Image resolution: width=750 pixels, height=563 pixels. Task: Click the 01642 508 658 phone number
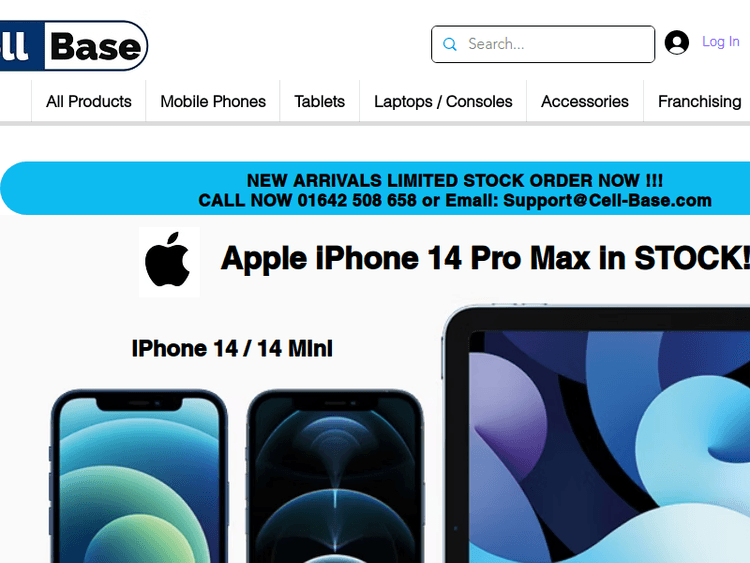tap(357, 200)
